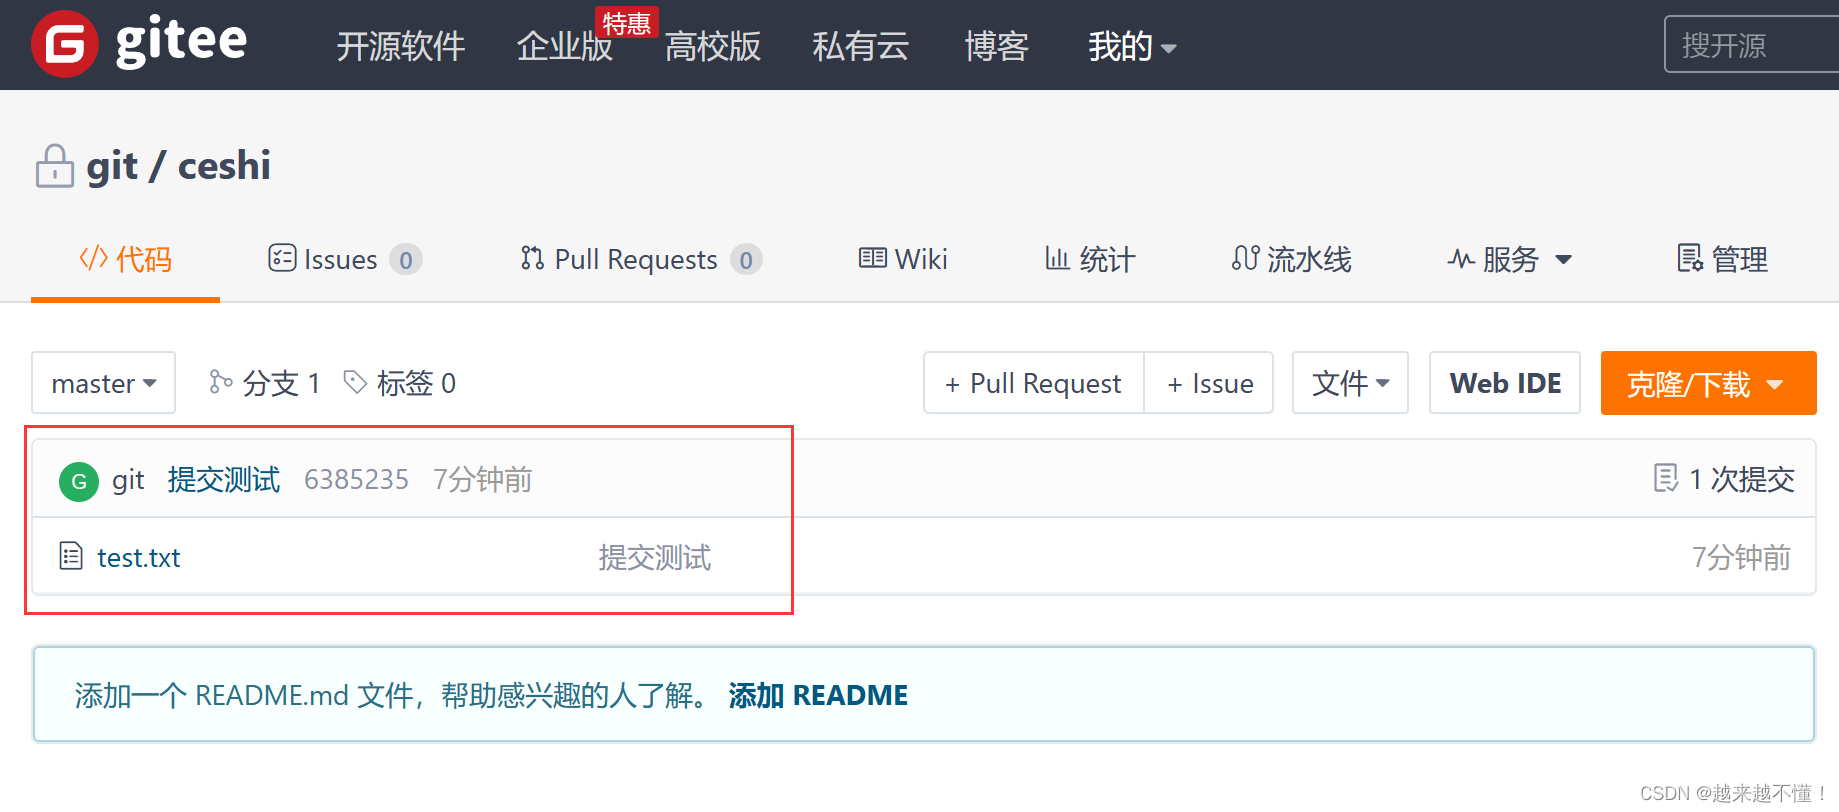Click the 7分钟前 time in test.txt row
Screen dimensions: 1839x812
click(x=1741, y=557)
